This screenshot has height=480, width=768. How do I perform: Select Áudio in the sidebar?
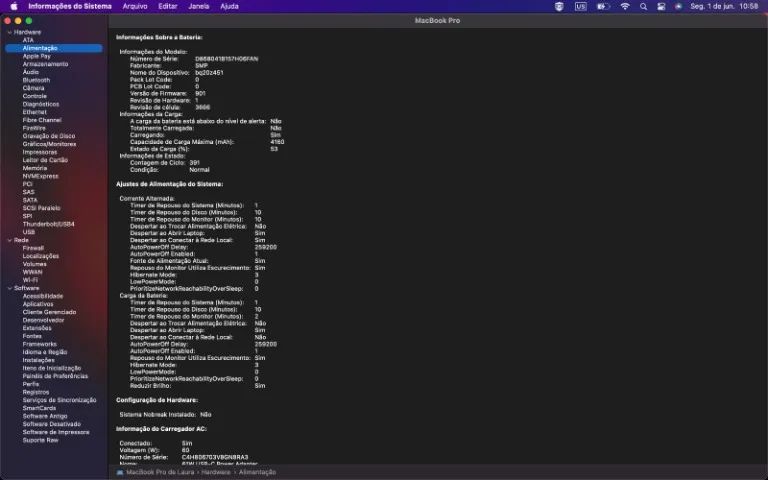[x=30, y=72]
